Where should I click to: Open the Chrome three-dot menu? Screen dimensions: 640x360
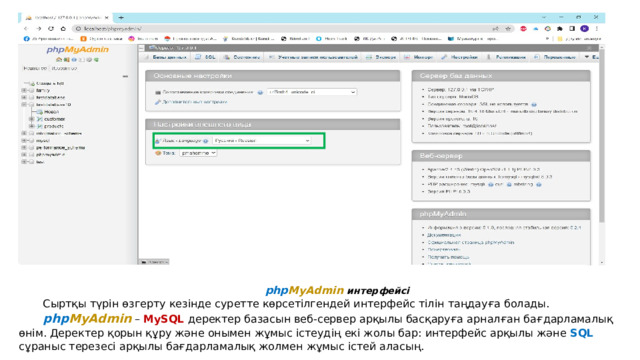click(x=597, y=29)
